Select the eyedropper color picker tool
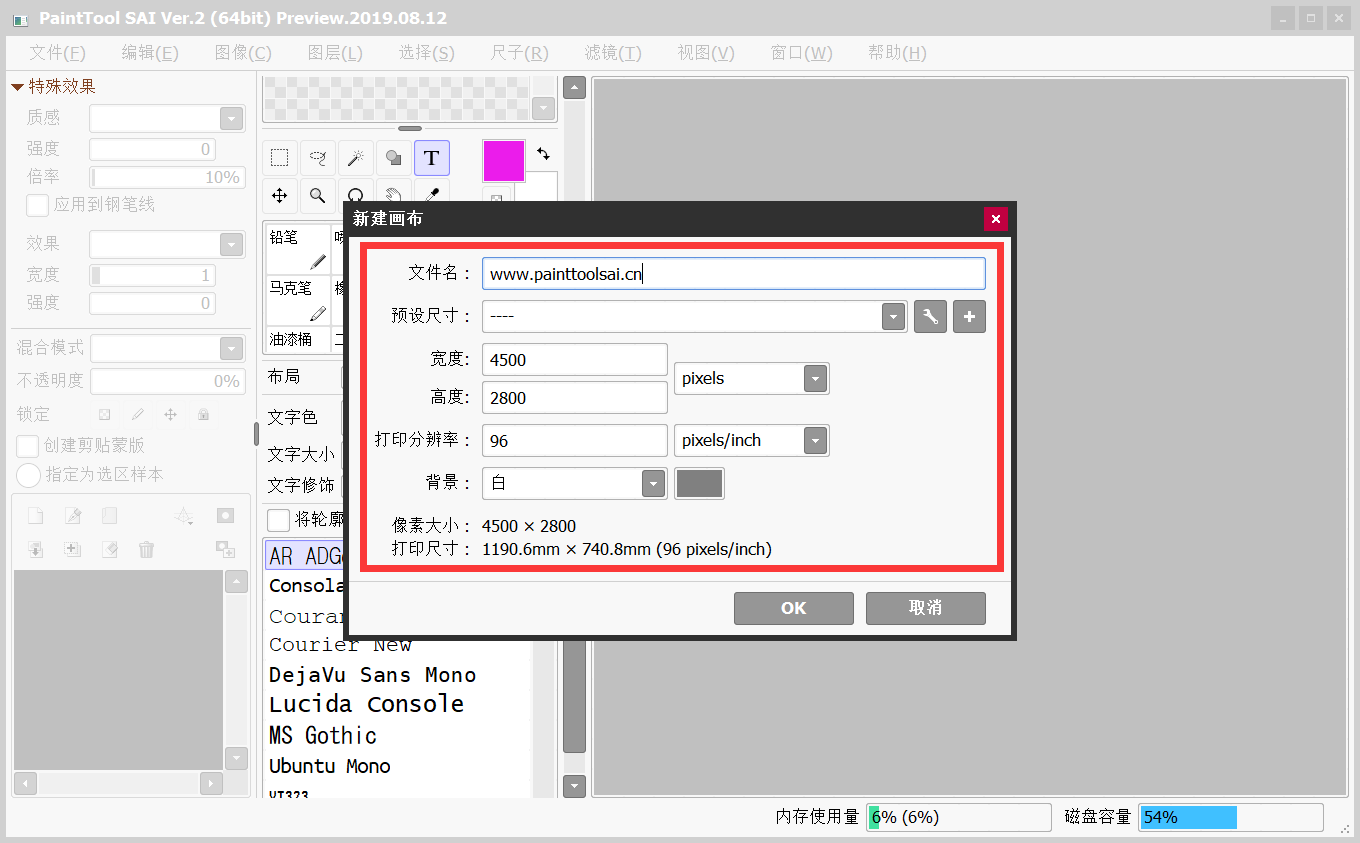Screen dimensions: 1360x843 coord(432,193)
